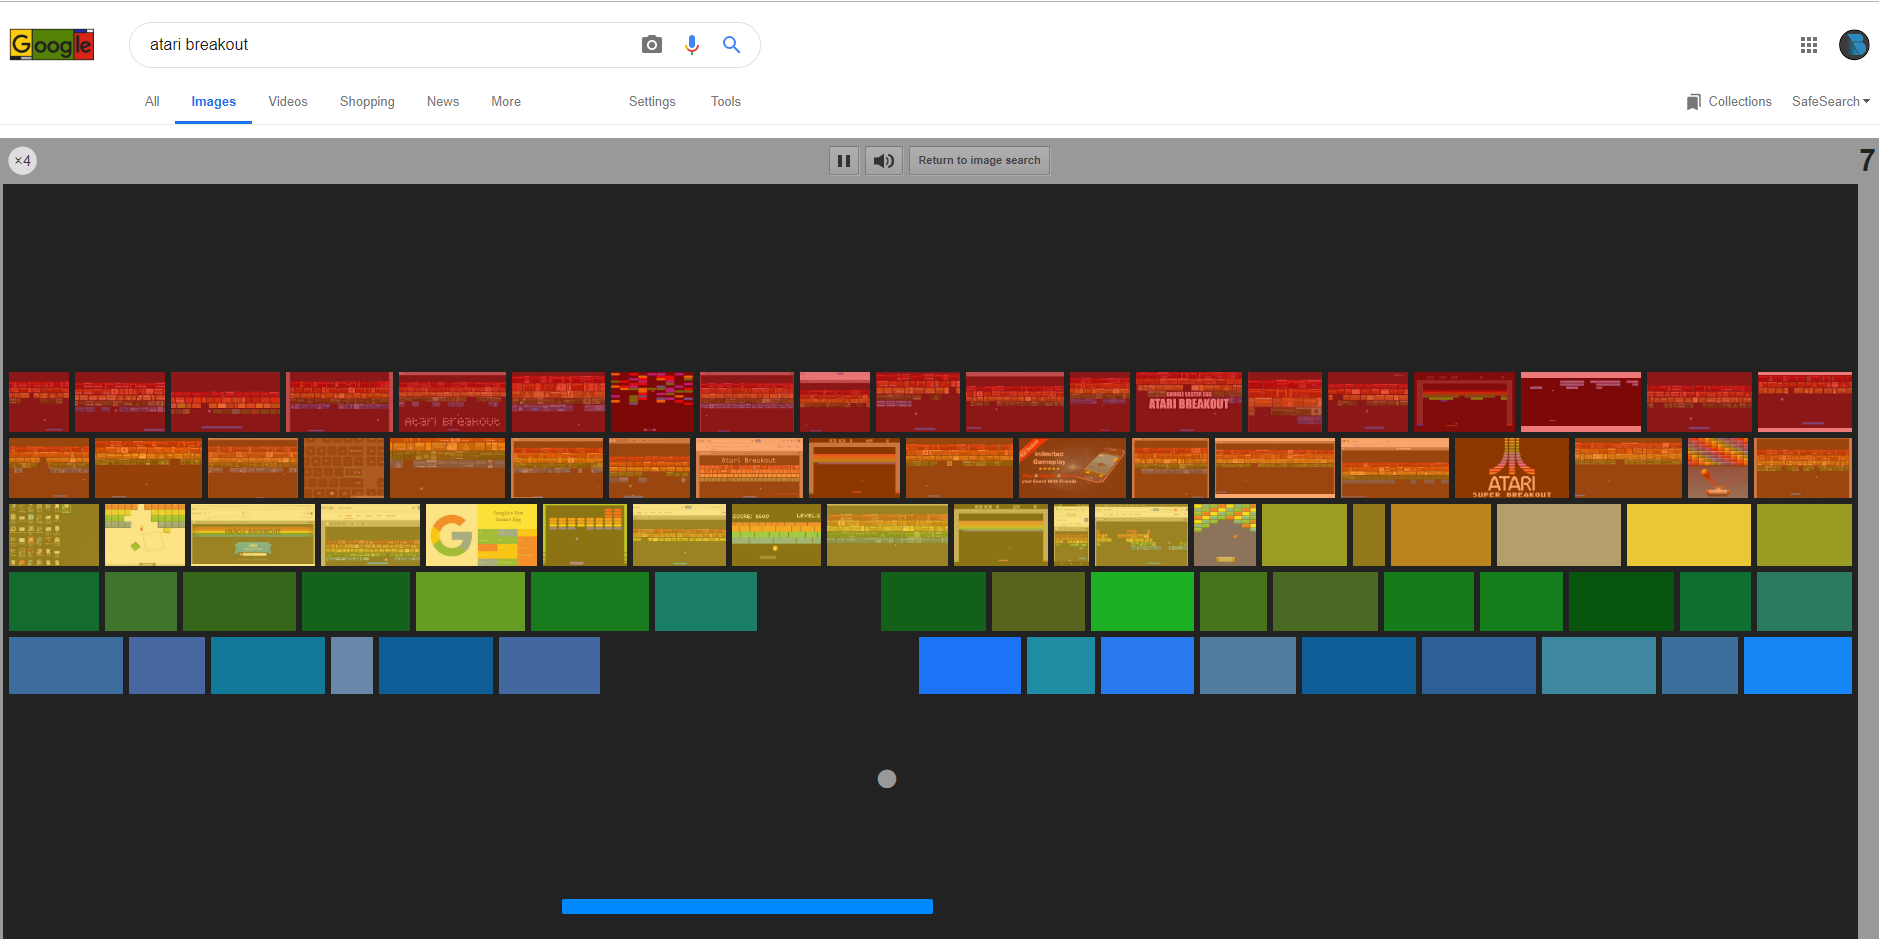This screenshot has width=1879, height=939.
Task: Click the blue paddle bar
Action: point(747,906)
